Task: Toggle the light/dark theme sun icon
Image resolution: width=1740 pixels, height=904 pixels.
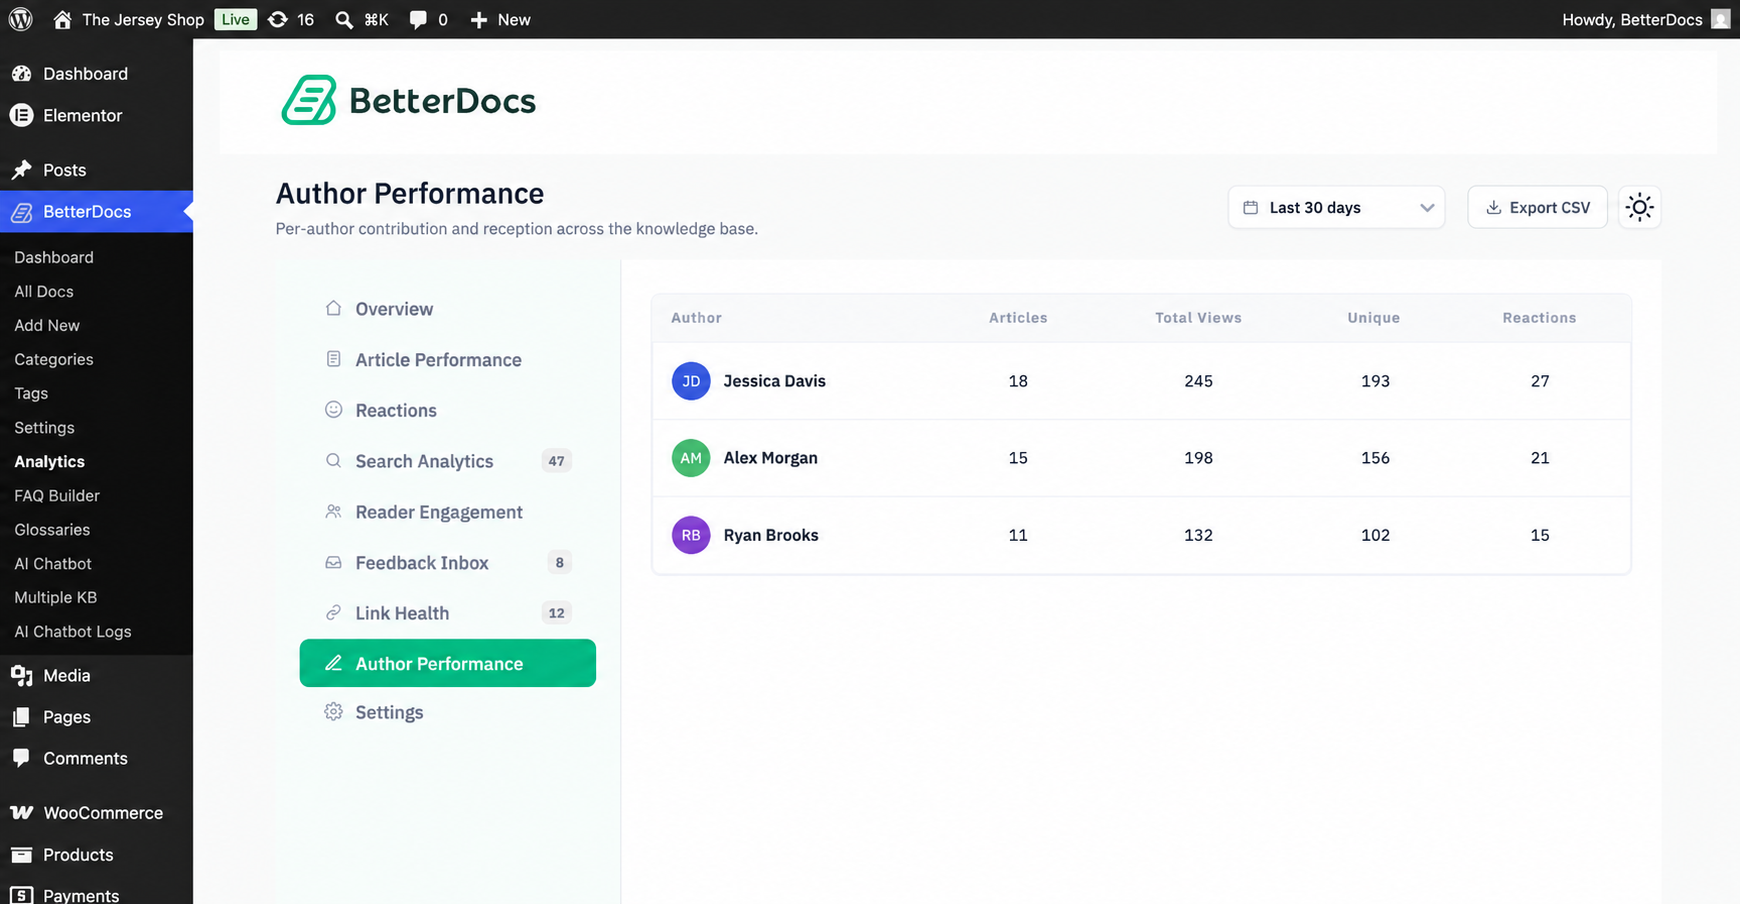Action: (x=1640, y=207)
